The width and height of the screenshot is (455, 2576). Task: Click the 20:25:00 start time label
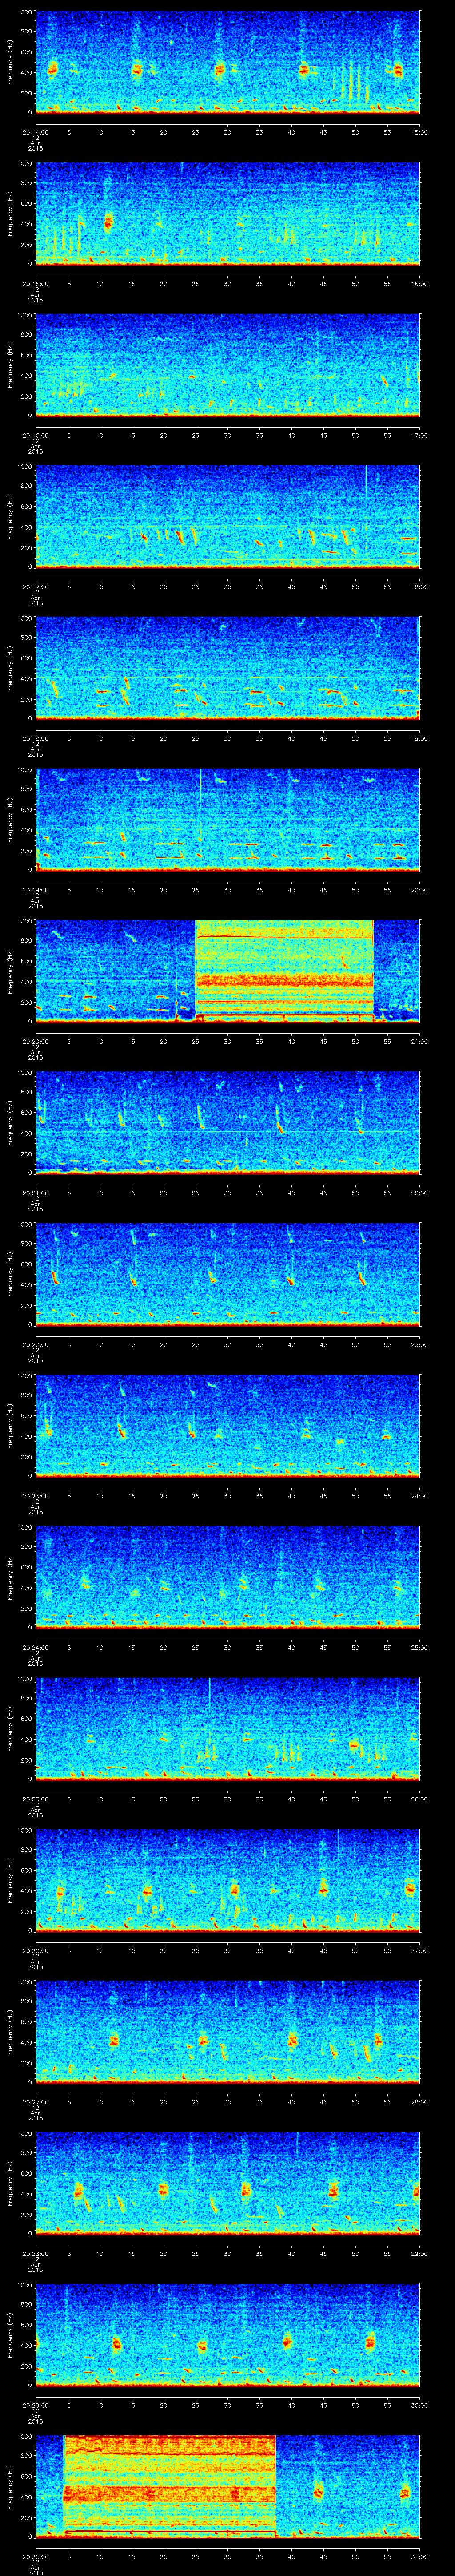(x=35, y=1798)
